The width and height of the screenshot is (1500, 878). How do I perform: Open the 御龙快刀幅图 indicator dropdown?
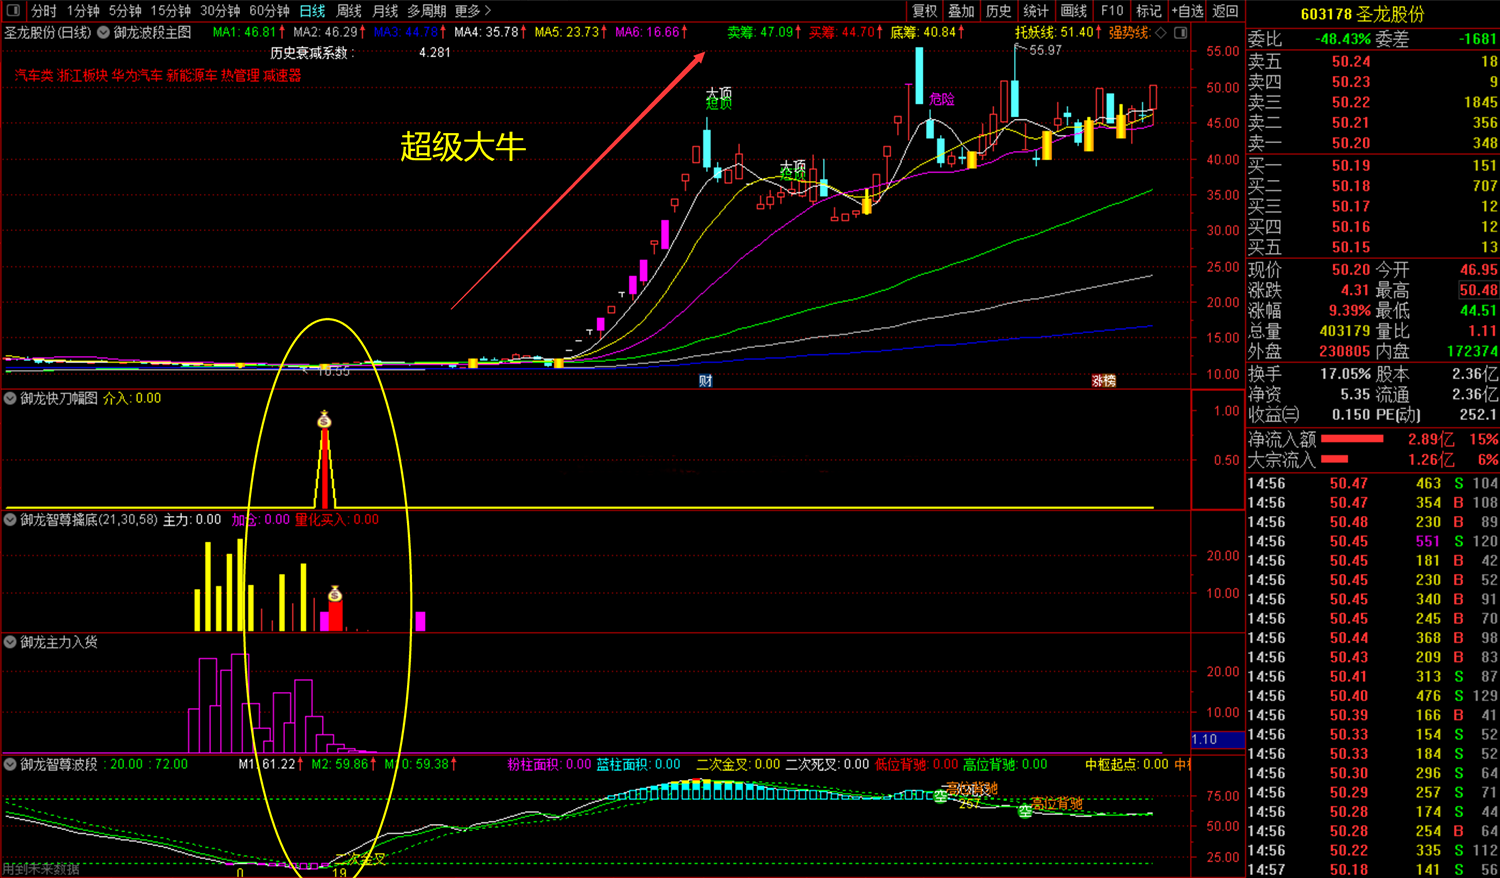[x=10, y=398]
